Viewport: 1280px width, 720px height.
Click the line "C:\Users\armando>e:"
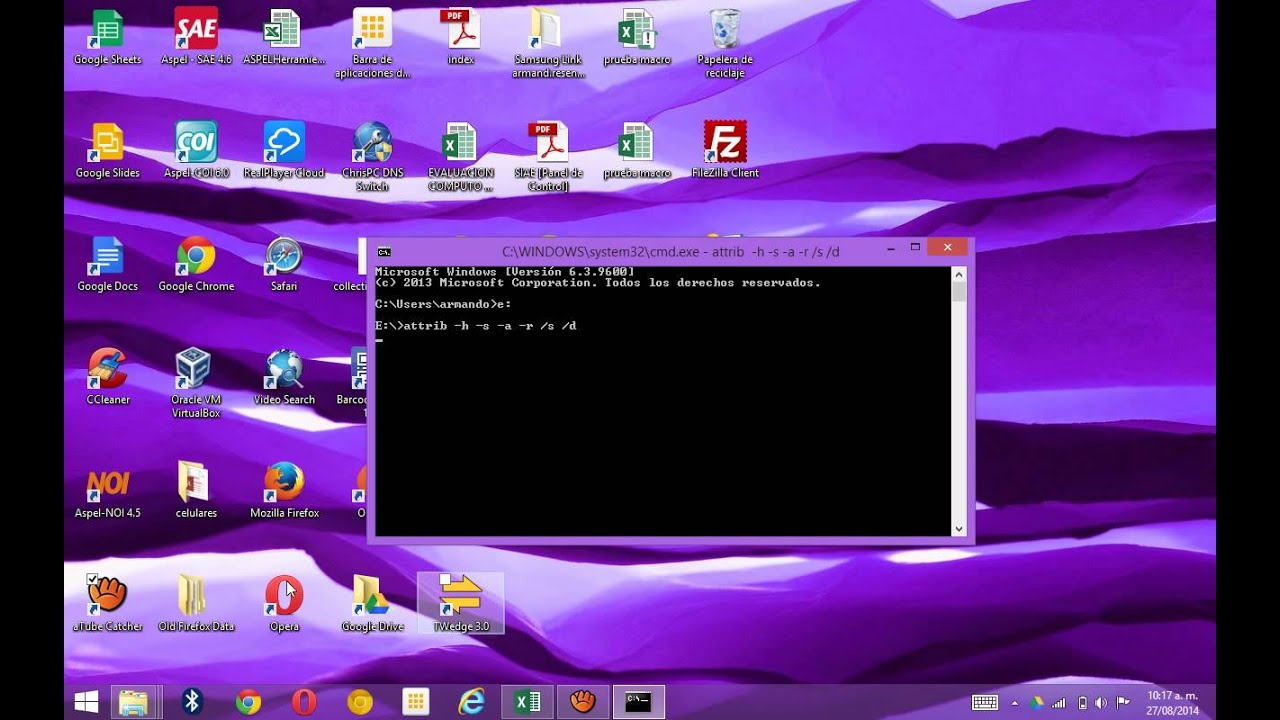pos(443,304)
